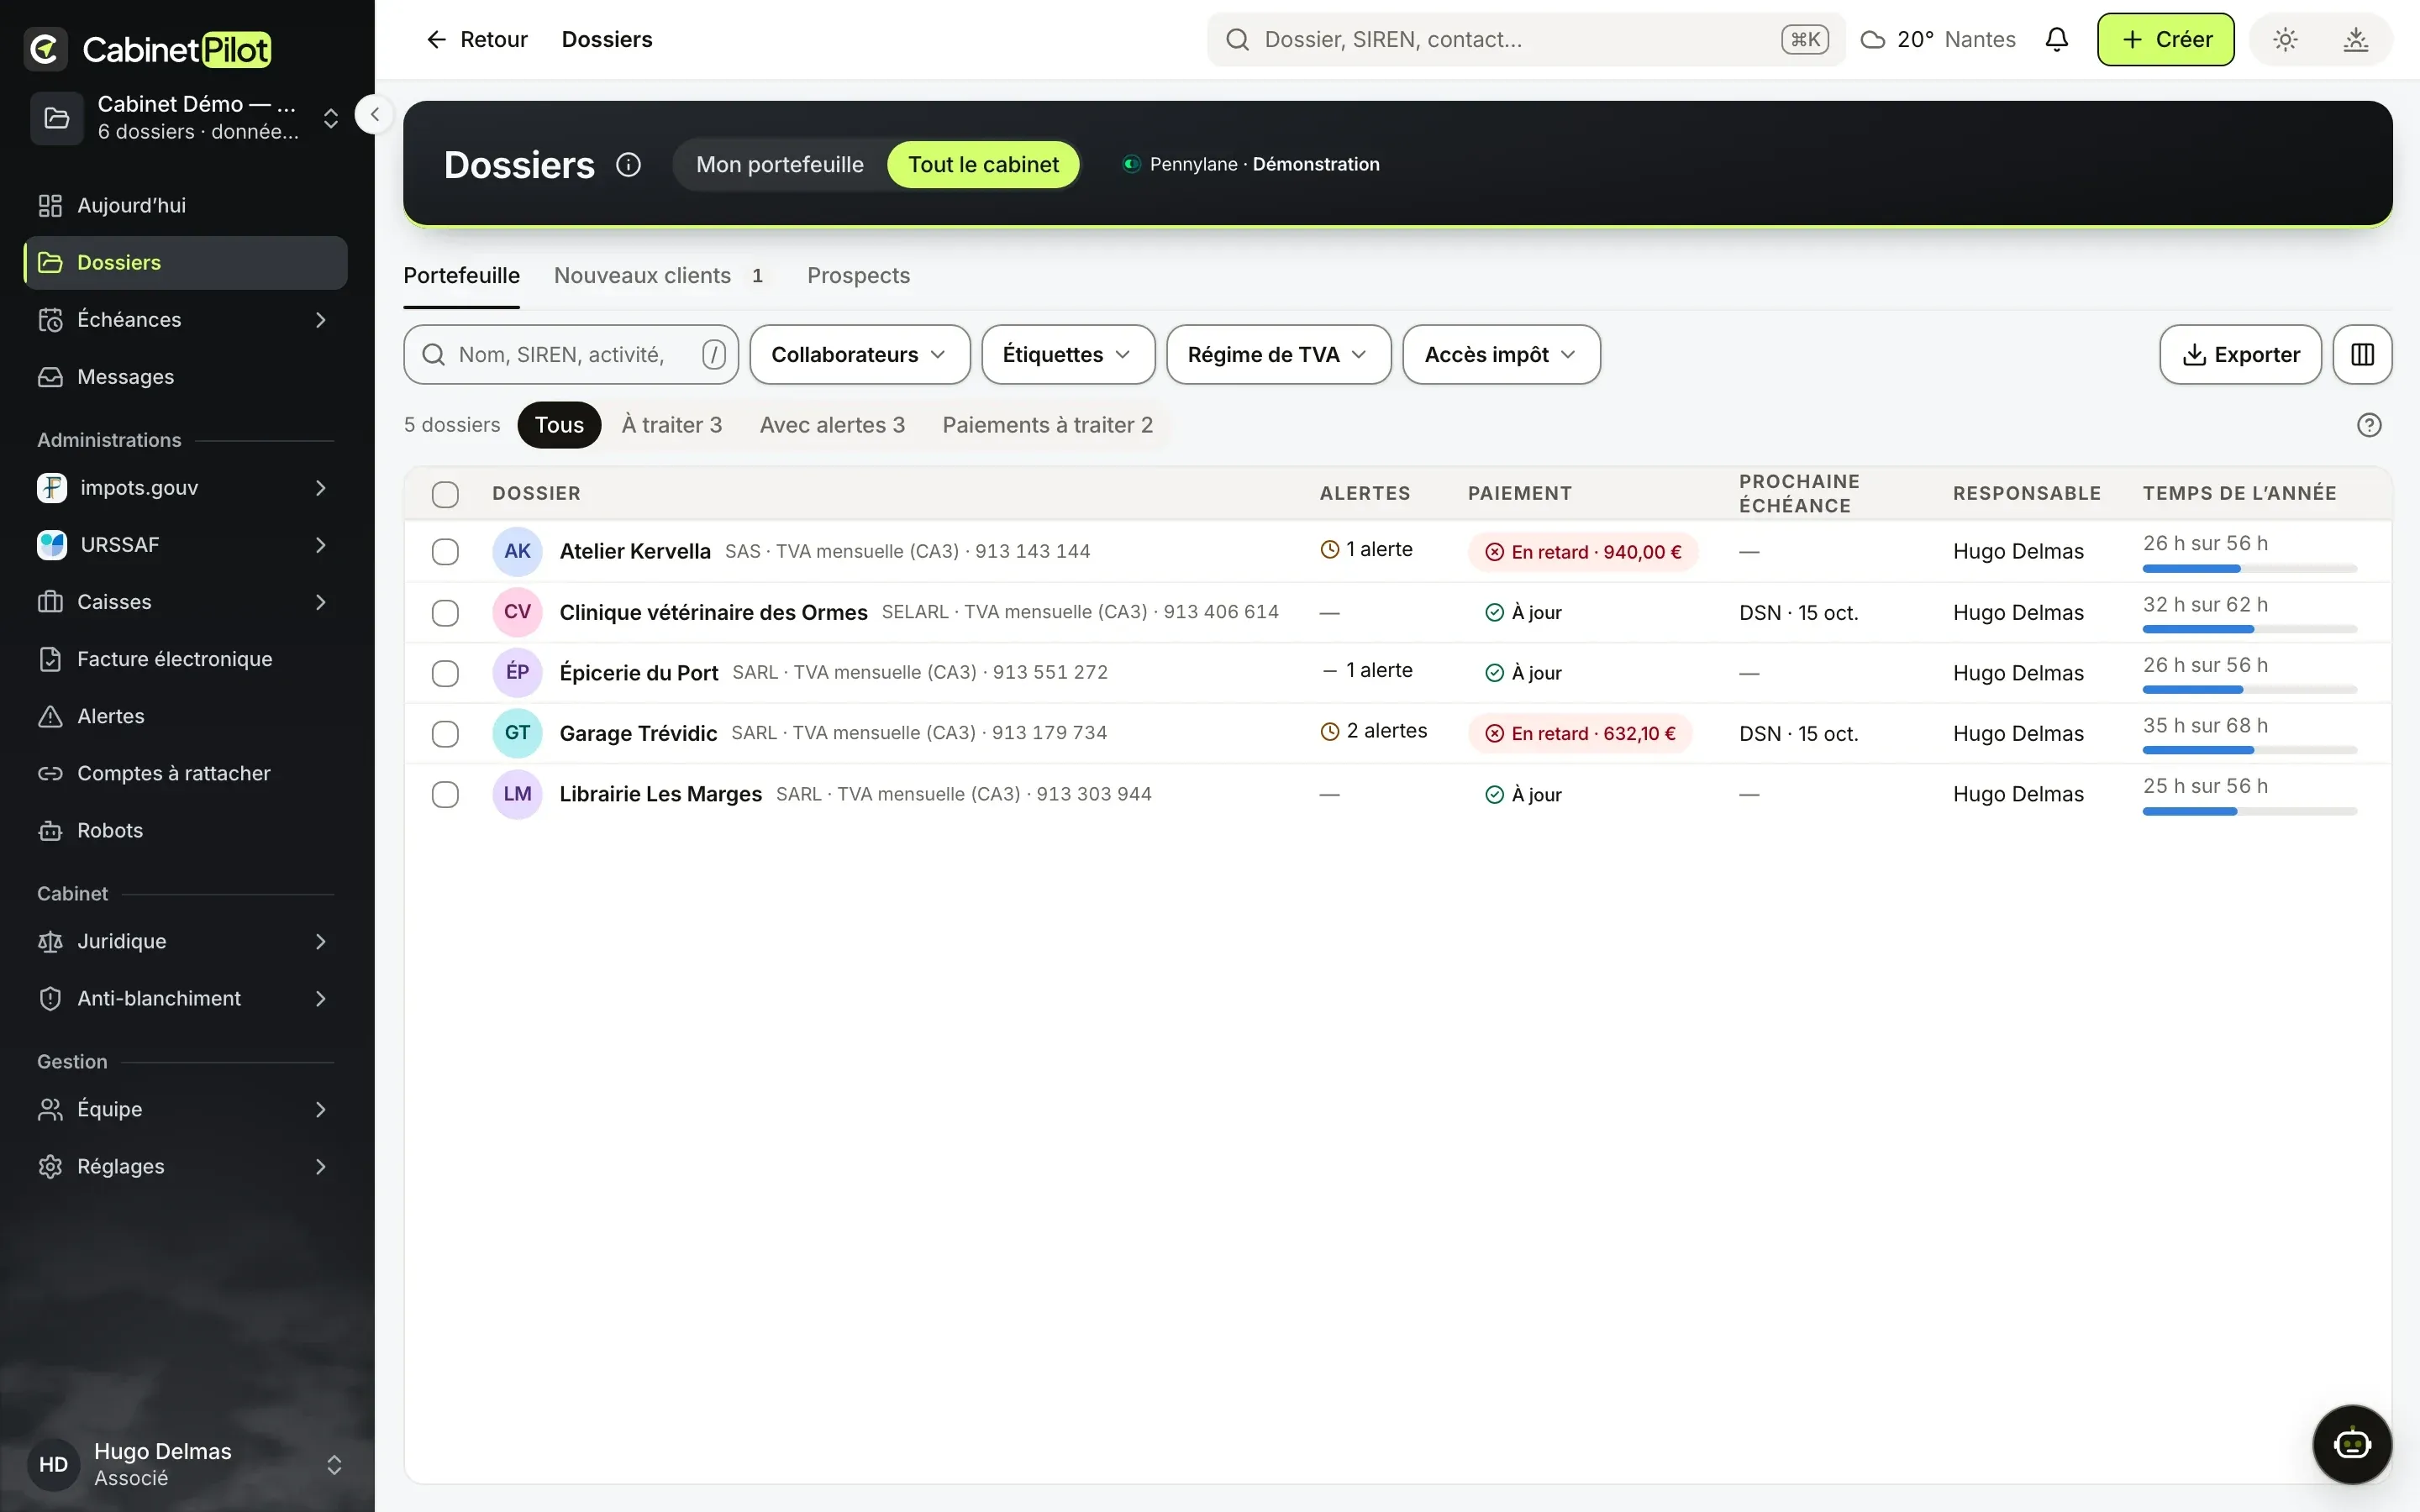Image resolution: width=2420 pixels, height=1512 pixels.
Task: Open the Régime de TVA dropdown
Action: [x=1278, y=354]
